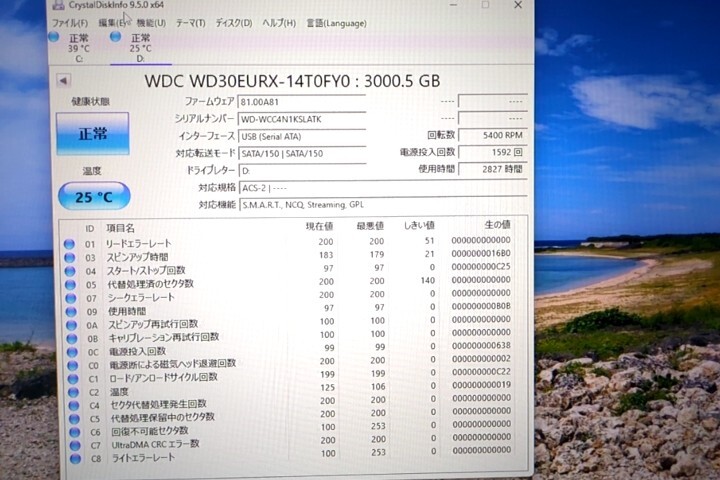720x480 pixels.
Task: Click the serial number field WD-WCC4N1KSLATK
Action: (301, 119)
